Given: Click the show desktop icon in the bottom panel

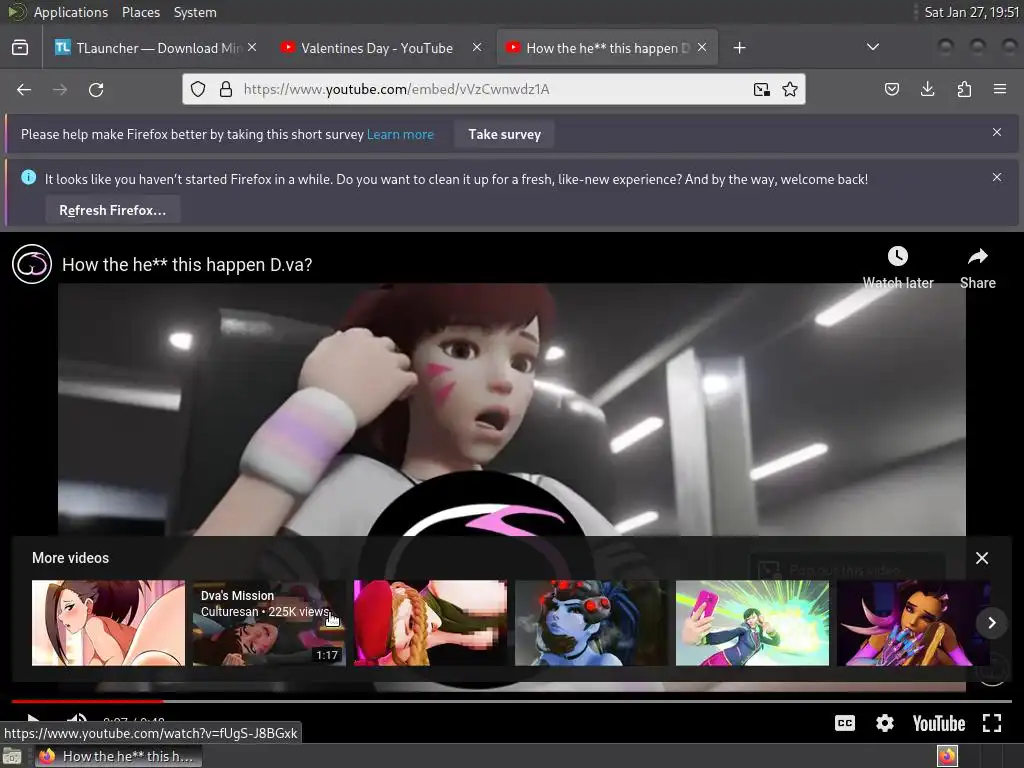Looking at the screenshot, I should 12,756.
